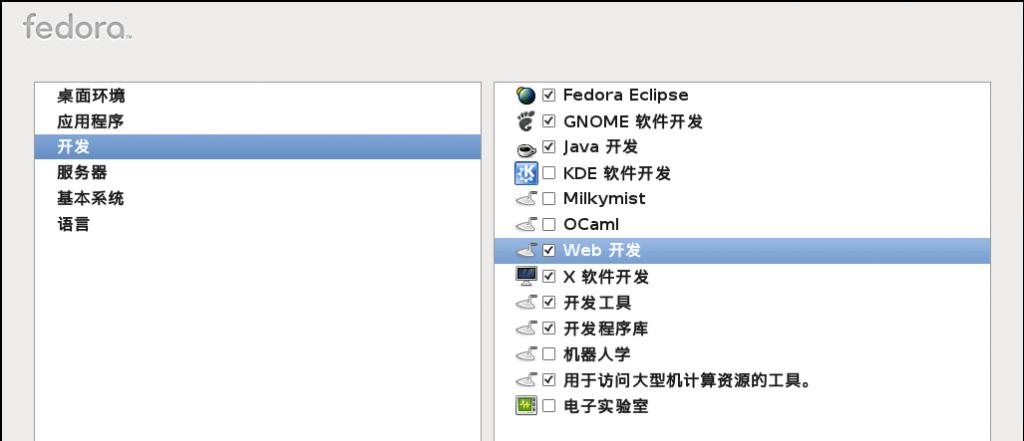Uncheck the Fedora Eclipse checkbox
Image resolution: width=1024 pixels, height=441 pixels.
(x=549, y=96)
